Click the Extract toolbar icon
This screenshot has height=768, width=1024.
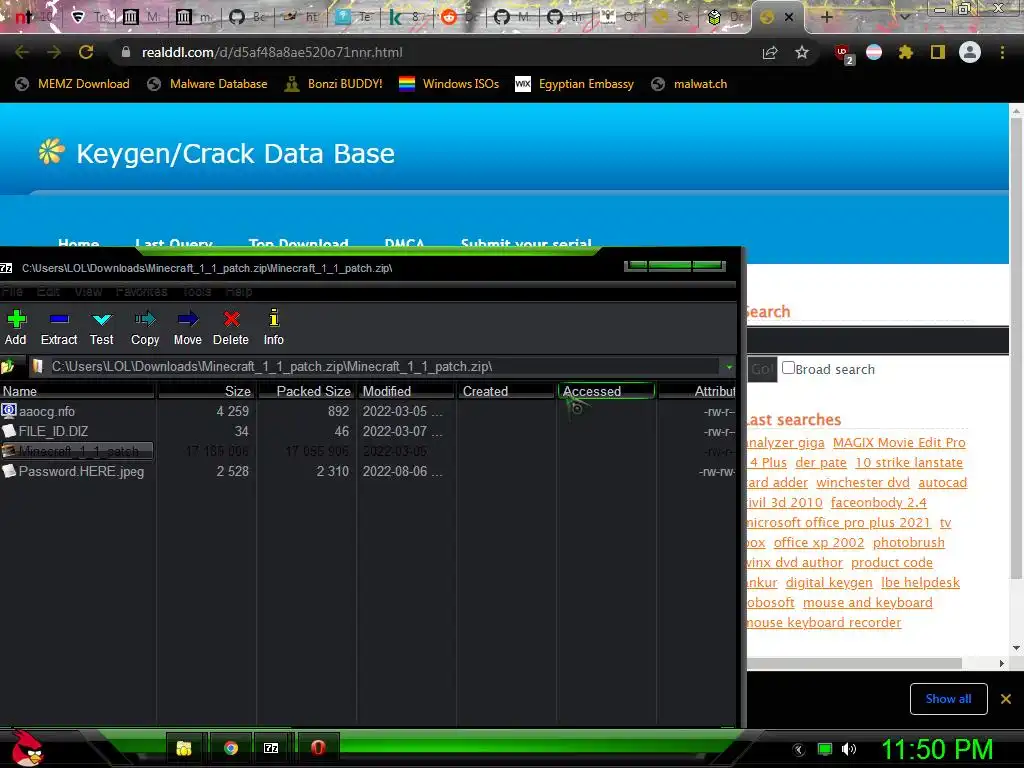click(x=59, y=328)
